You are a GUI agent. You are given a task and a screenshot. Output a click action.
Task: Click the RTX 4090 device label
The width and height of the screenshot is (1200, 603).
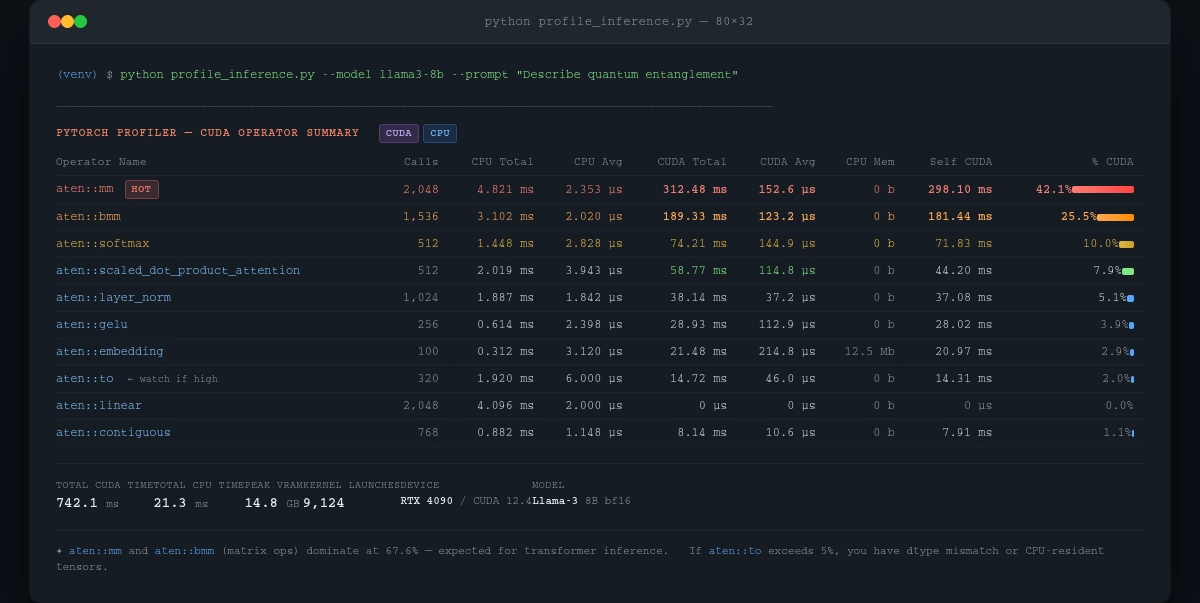[426, 501]
